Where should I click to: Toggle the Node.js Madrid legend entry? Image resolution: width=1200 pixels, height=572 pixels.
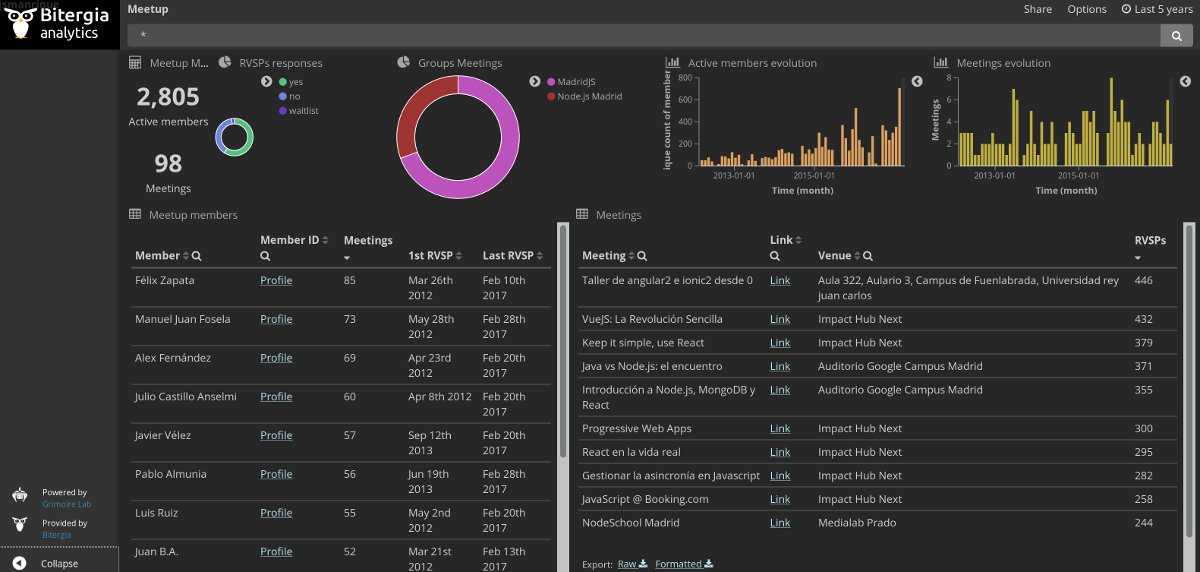coord(583,96)
